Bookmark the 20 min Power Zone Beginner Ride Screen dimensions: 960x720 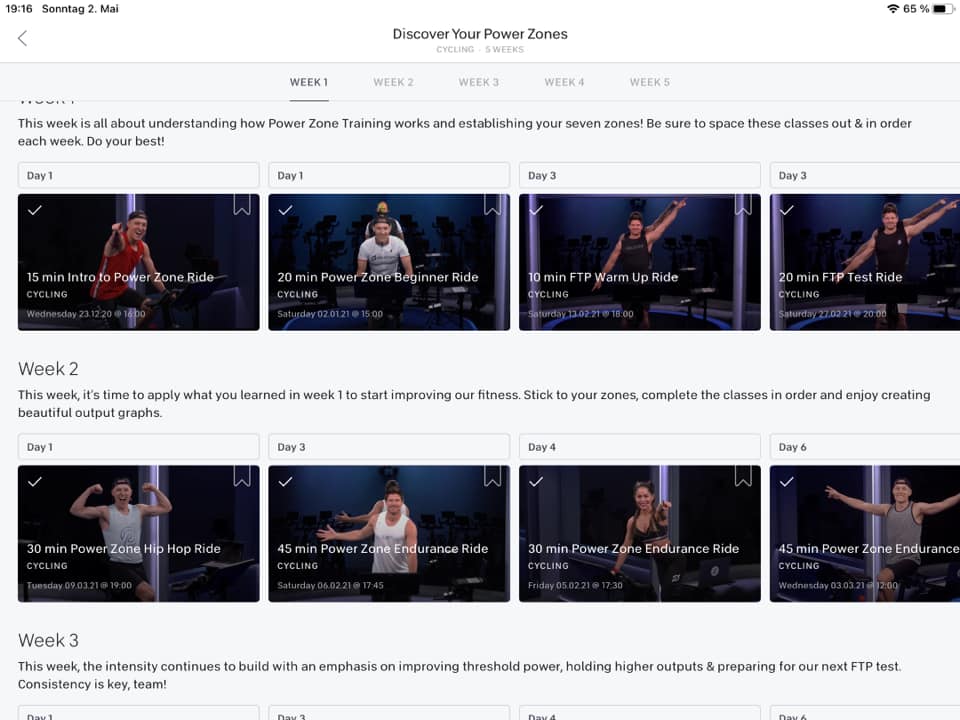point(492,205)
